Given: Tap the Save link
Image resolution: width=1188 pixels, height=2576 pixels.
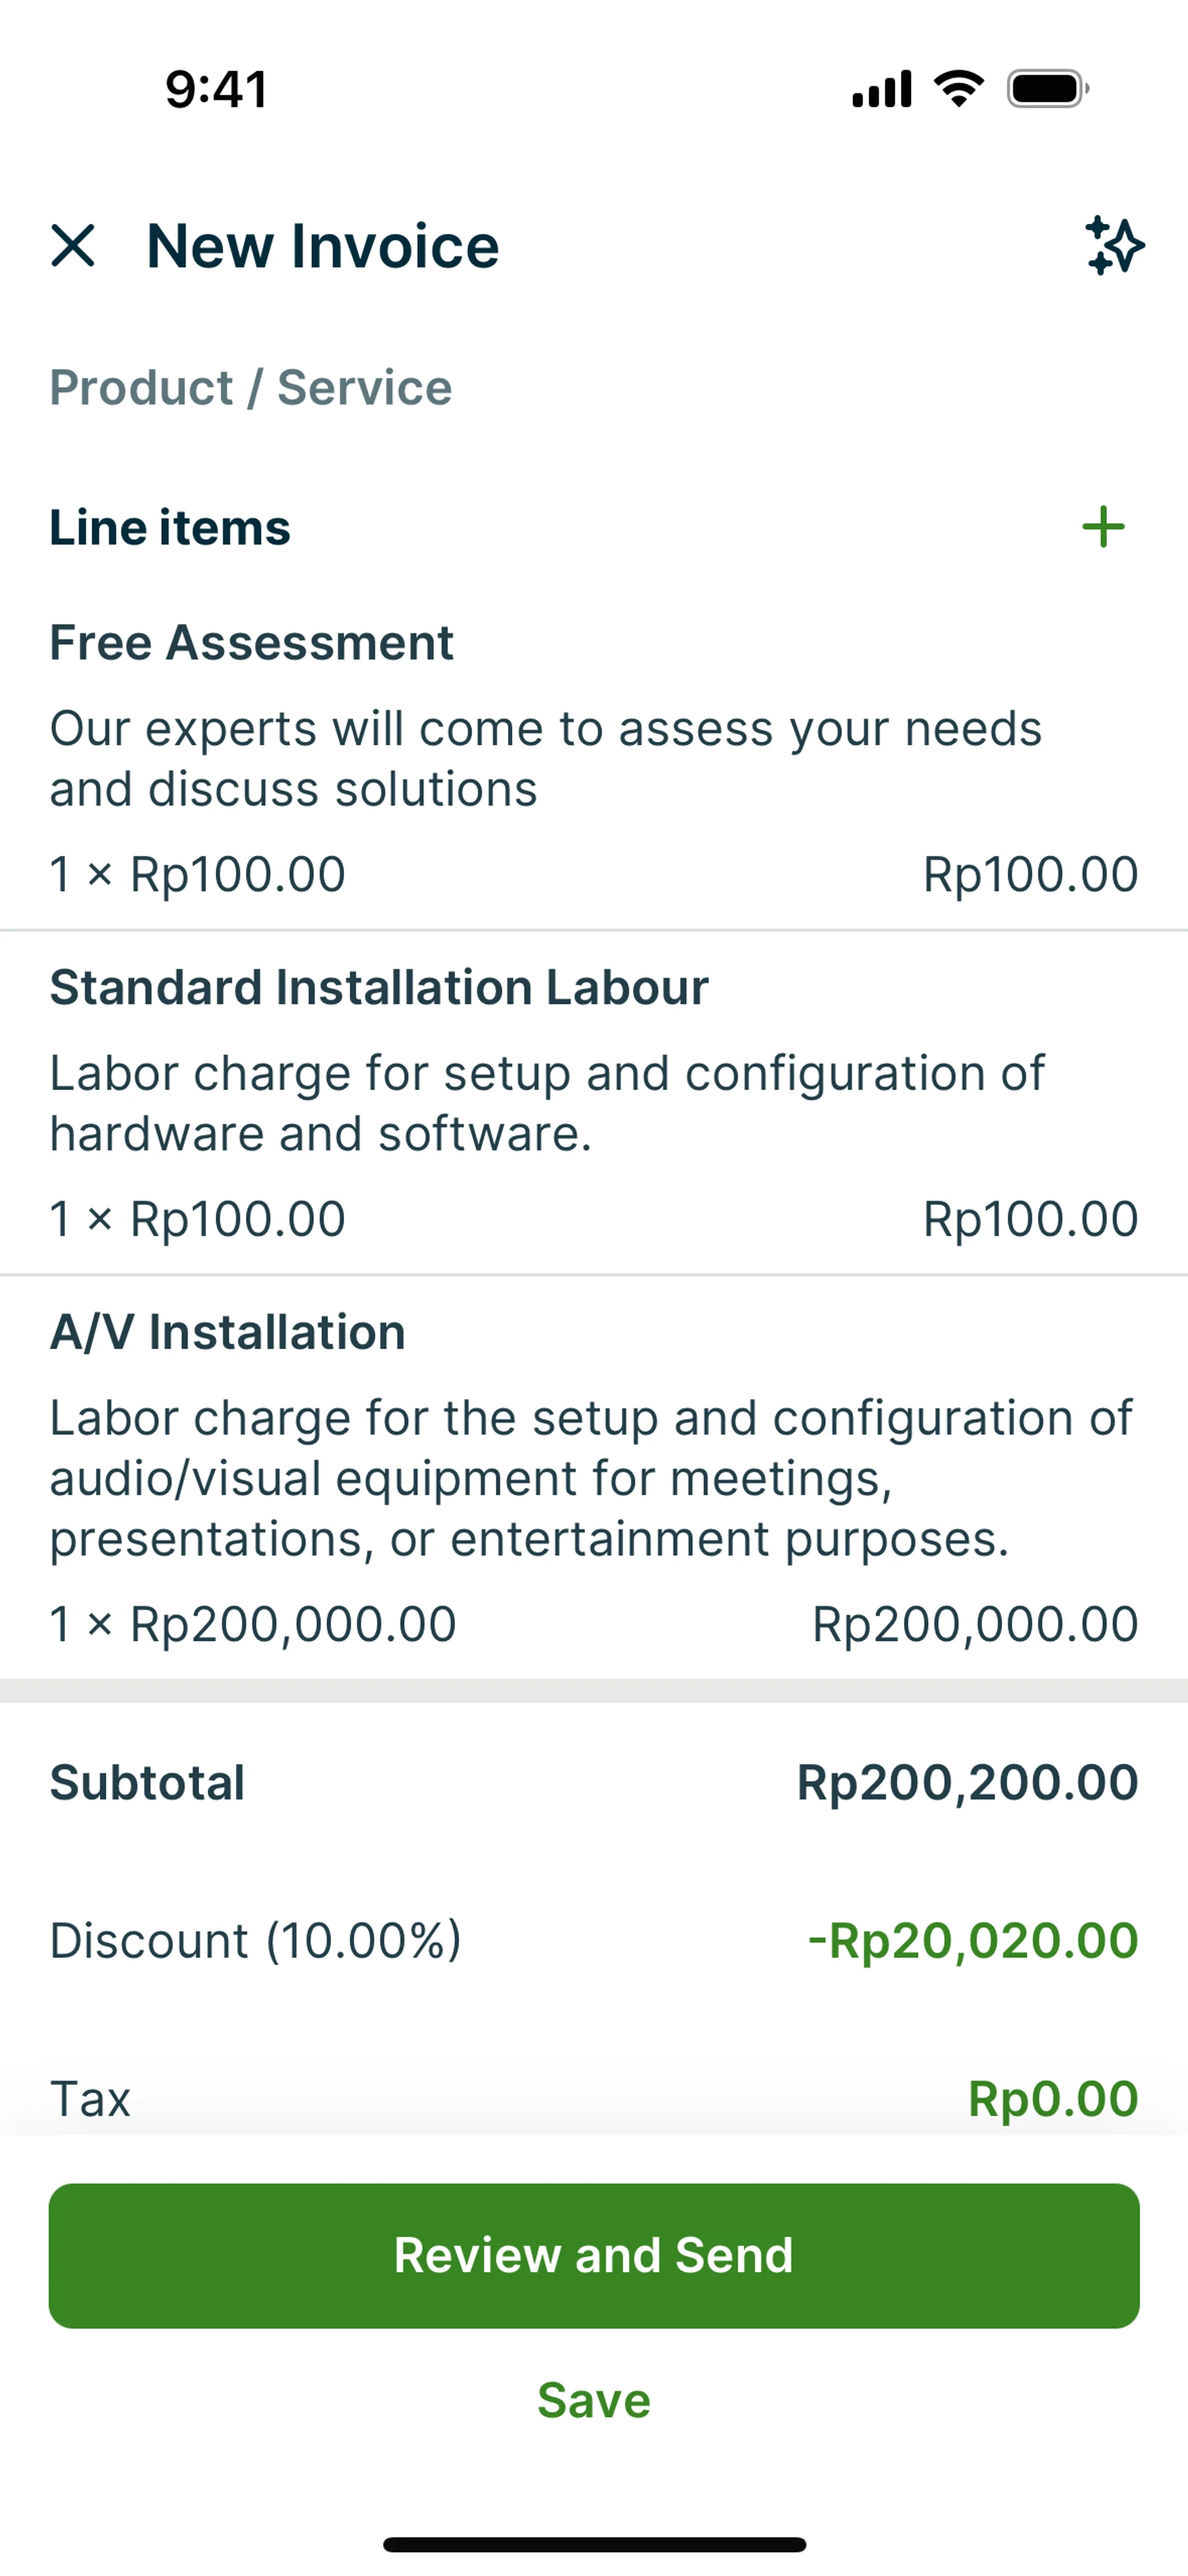Looking at the screenshot, I should point(594,2400).
